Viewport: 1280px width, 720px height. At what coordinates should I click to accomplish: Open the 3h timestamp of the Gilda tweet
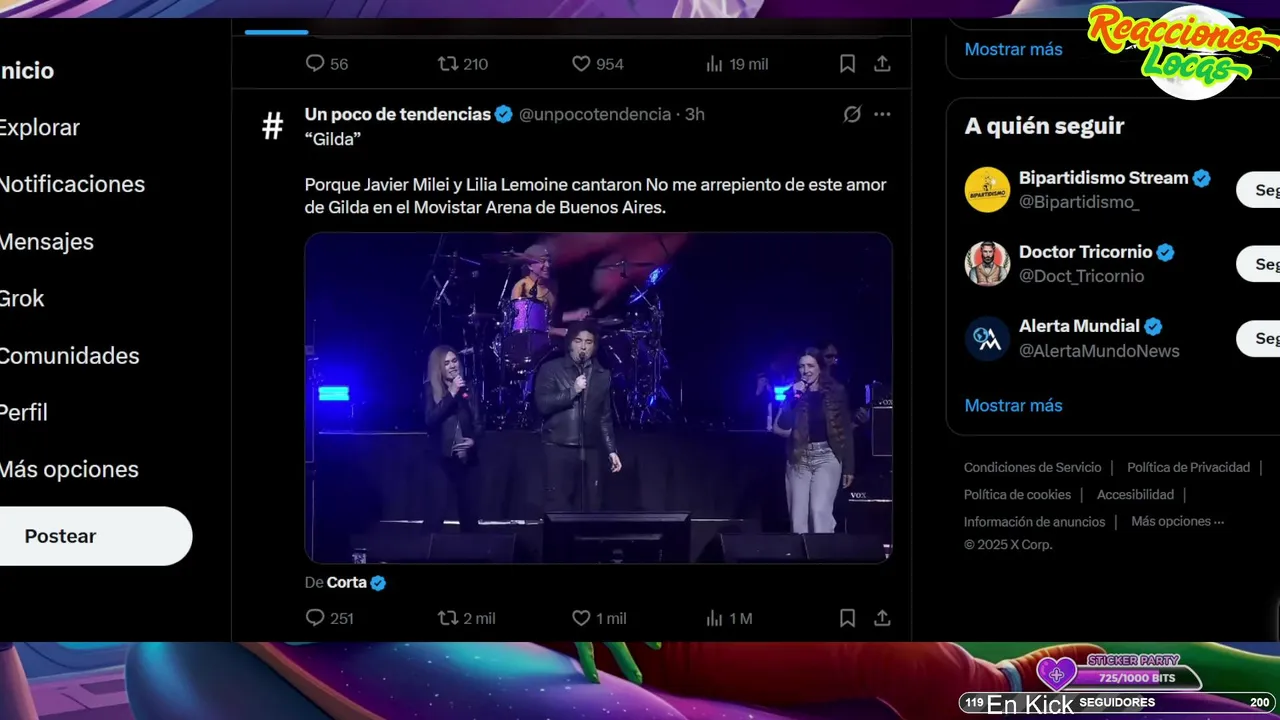click(x=695, y=114)
